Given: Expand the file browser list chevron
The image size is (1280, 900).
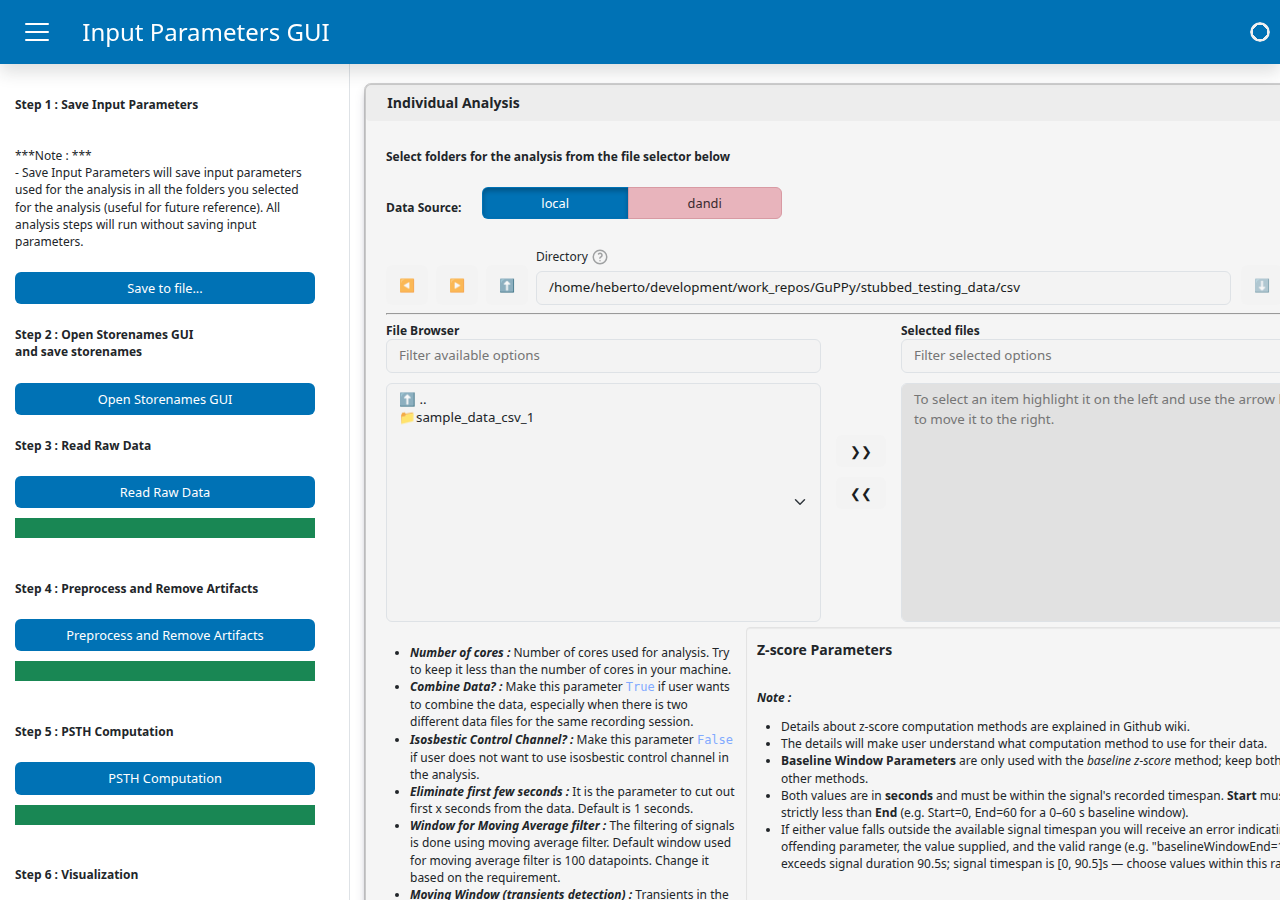Looking at the screenshot, I should pyautogui.click(x=800, y=502).
